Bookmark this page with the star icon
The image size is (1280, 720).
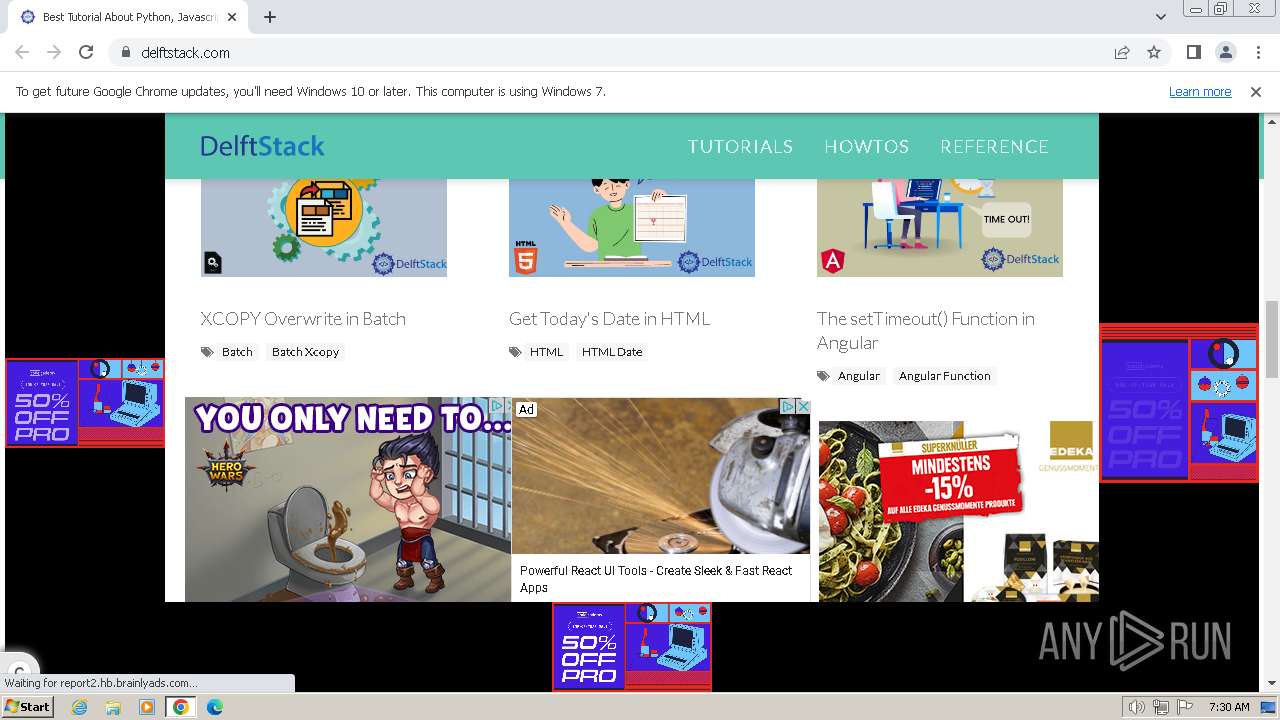coord(1154,52)
